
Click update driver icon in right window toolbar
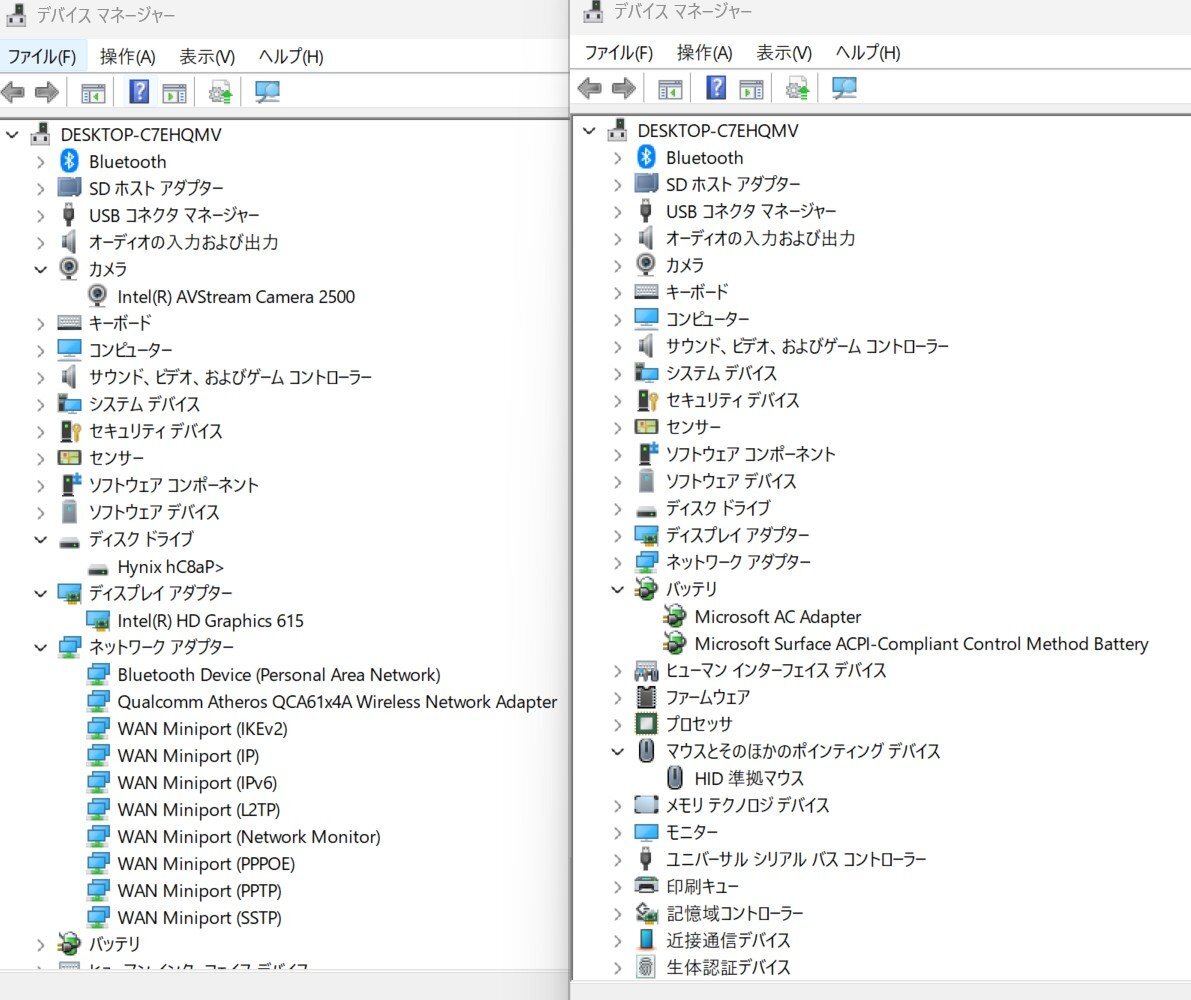pyautogui.click(x=798, y=89)
